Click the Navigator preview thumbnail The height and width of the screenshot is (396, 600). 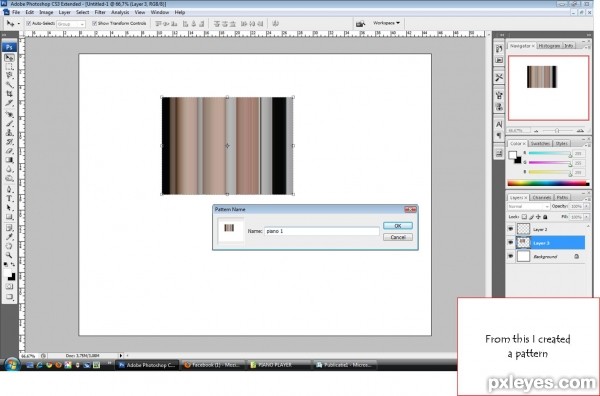coord(548,88)
